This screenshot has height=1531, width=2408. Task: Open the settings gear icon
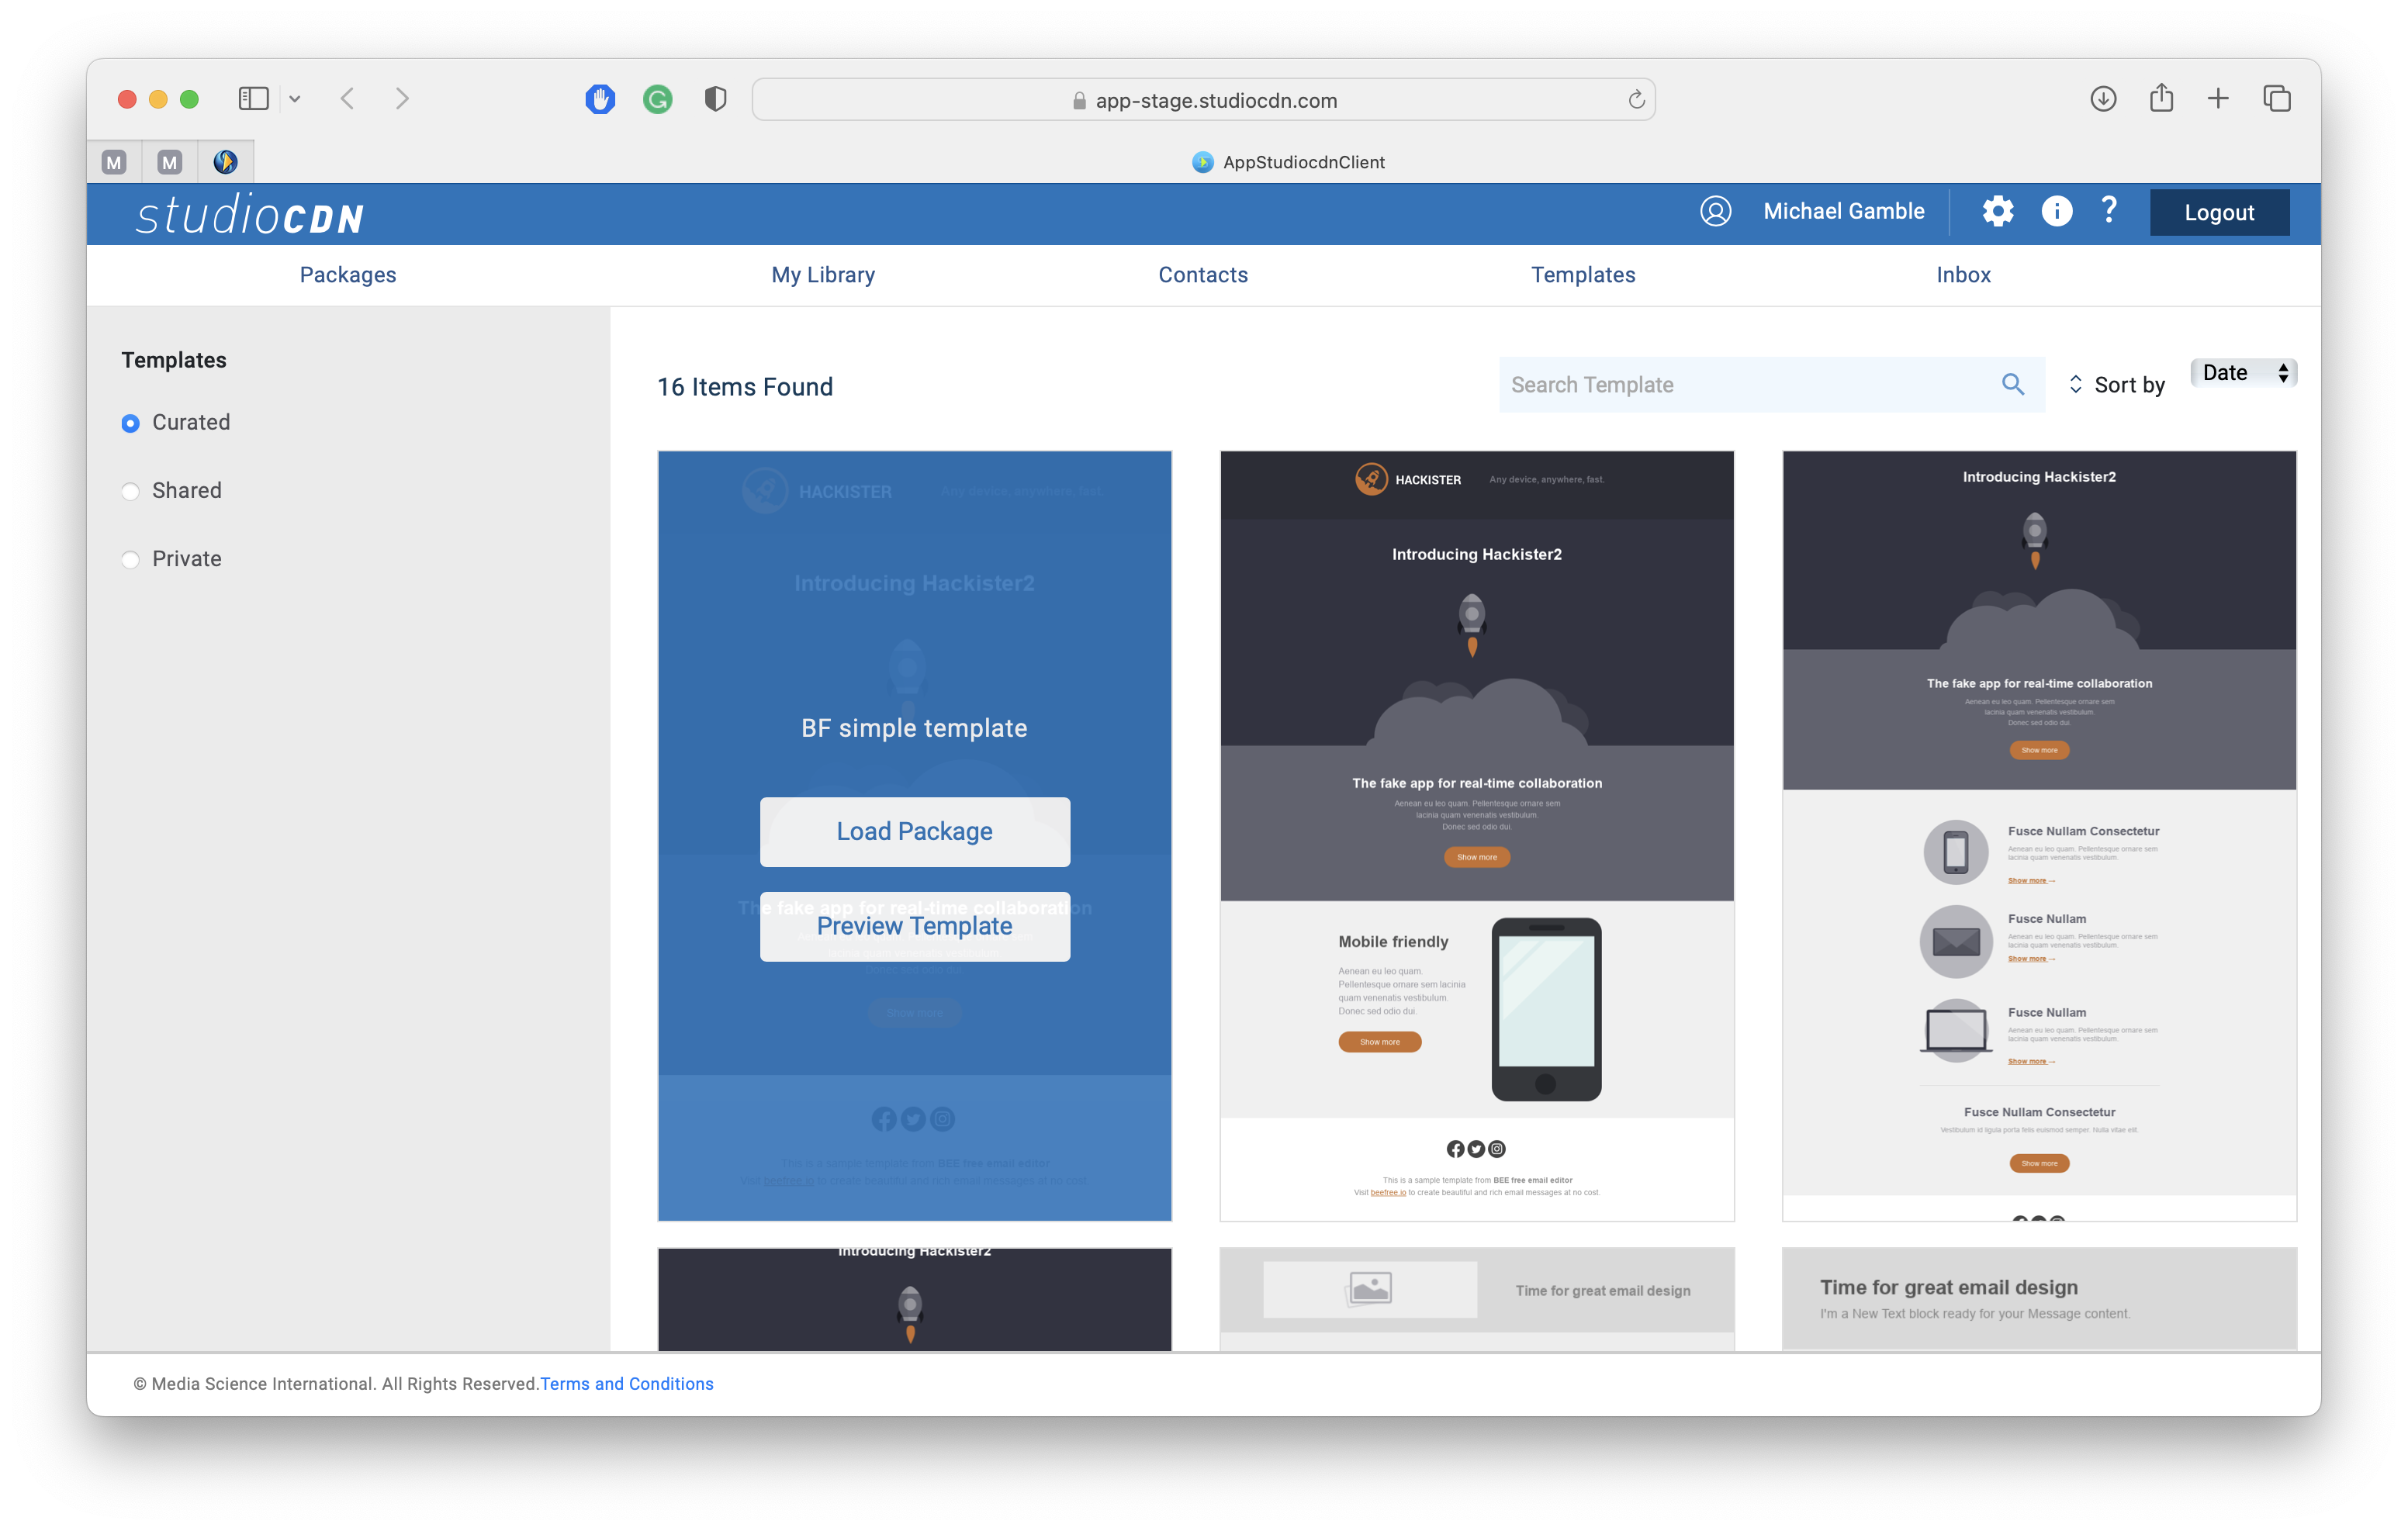coord(1997,211)
